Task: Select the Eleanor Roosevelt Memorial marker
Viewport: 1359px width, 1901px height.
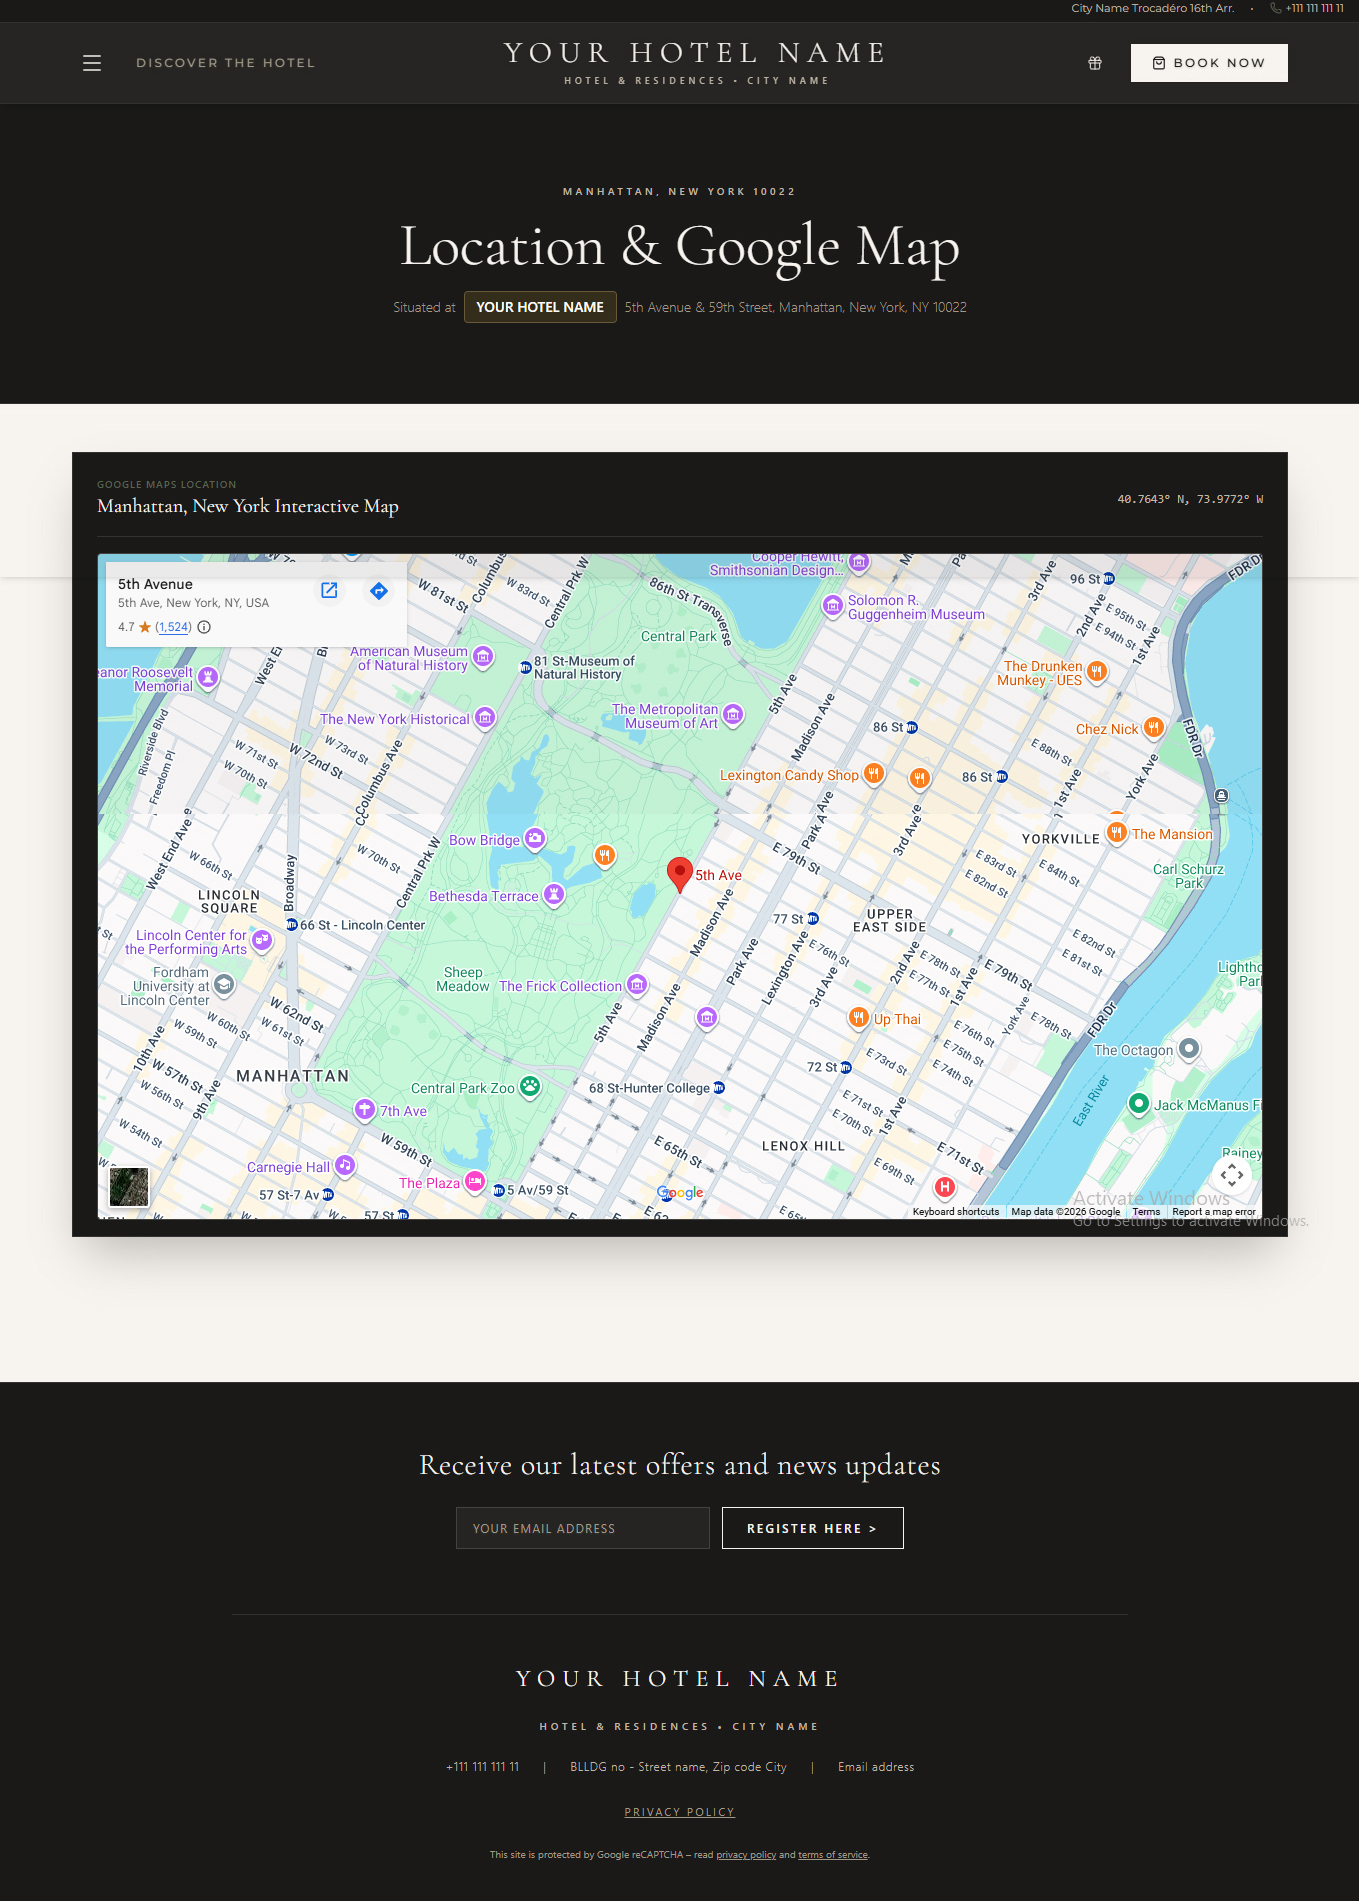Action: point(208,677)
